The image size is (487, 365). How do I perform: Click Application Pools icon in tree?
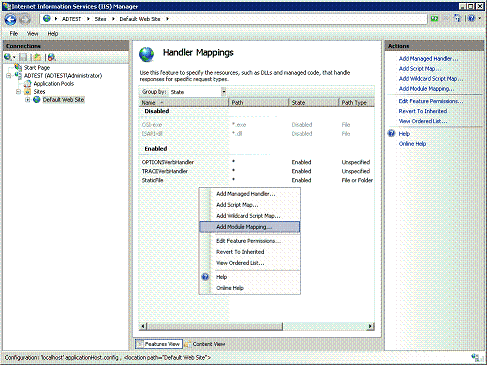tap(28, 84)
